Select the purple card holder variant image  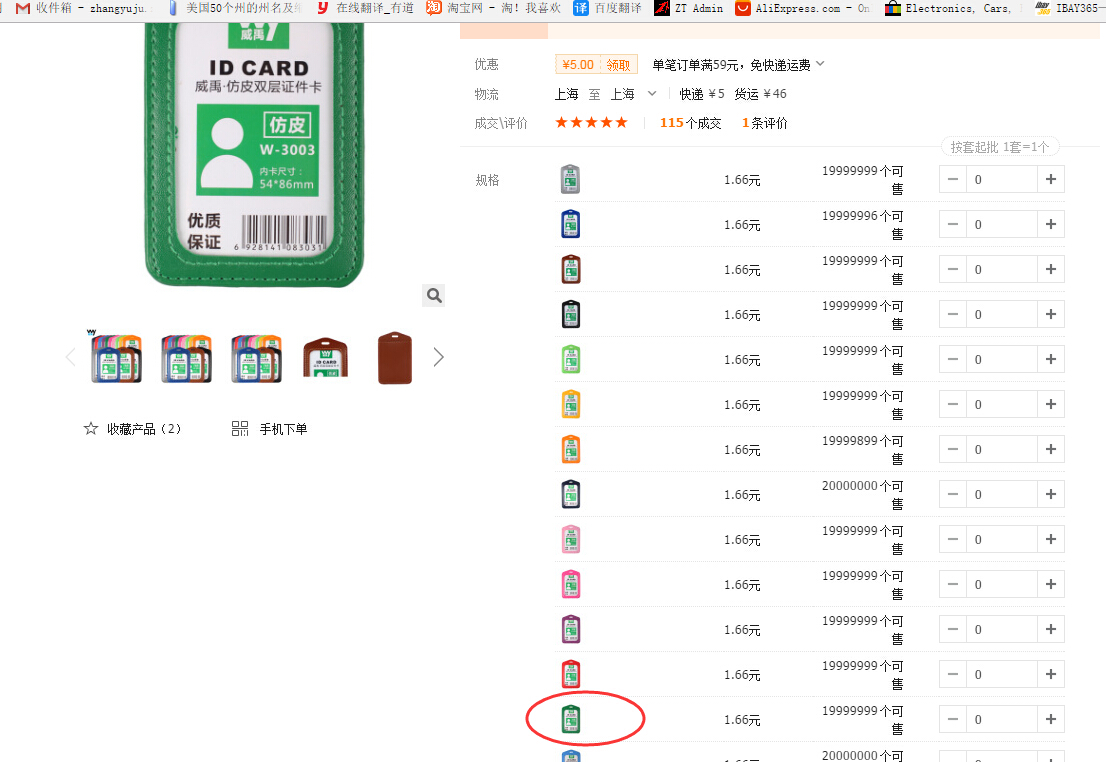point(570,629)
